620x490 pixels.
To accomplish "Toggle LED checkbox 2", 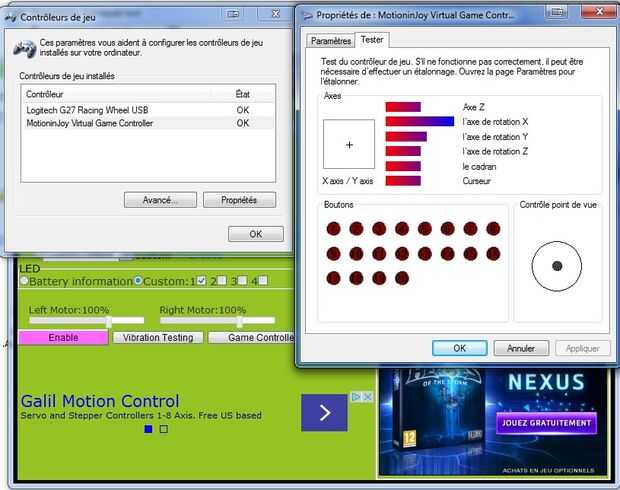I will click(222, 281).
